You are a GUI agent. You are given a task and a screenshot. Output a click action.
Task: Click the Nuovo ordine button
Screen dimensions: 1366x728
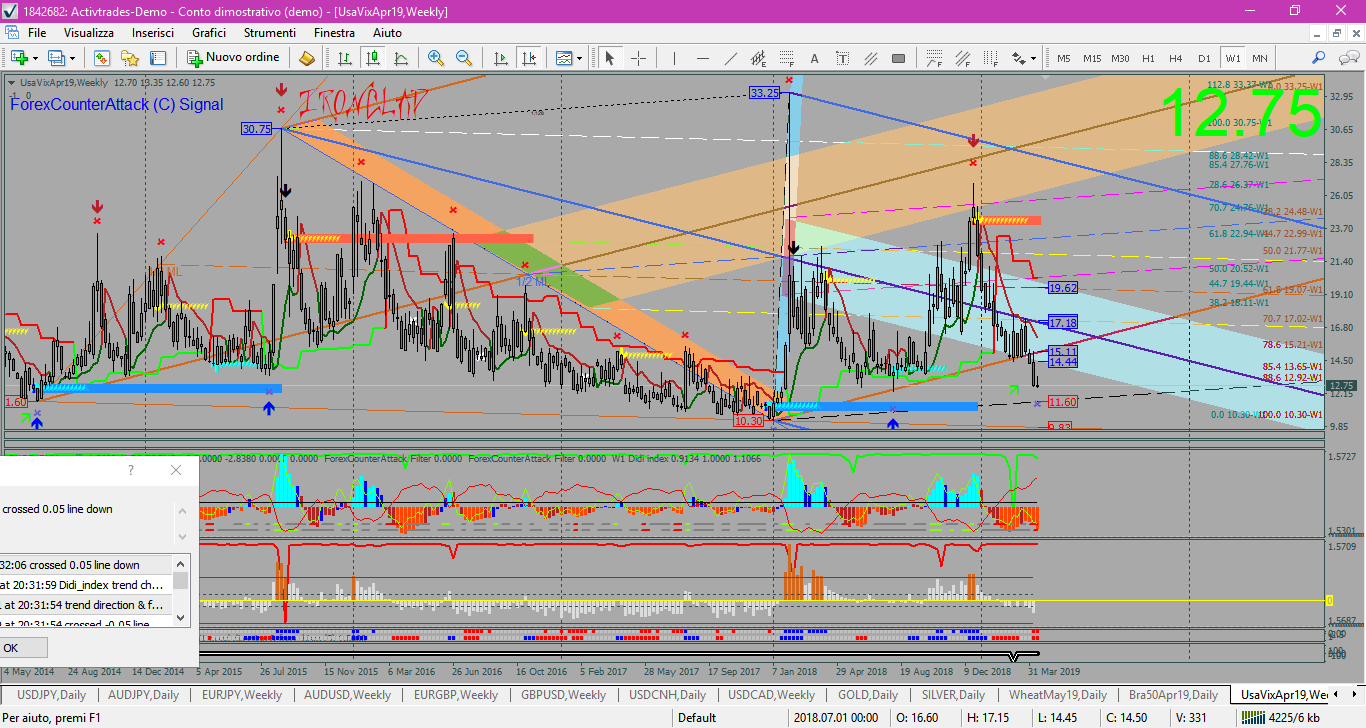pos(233,58)
